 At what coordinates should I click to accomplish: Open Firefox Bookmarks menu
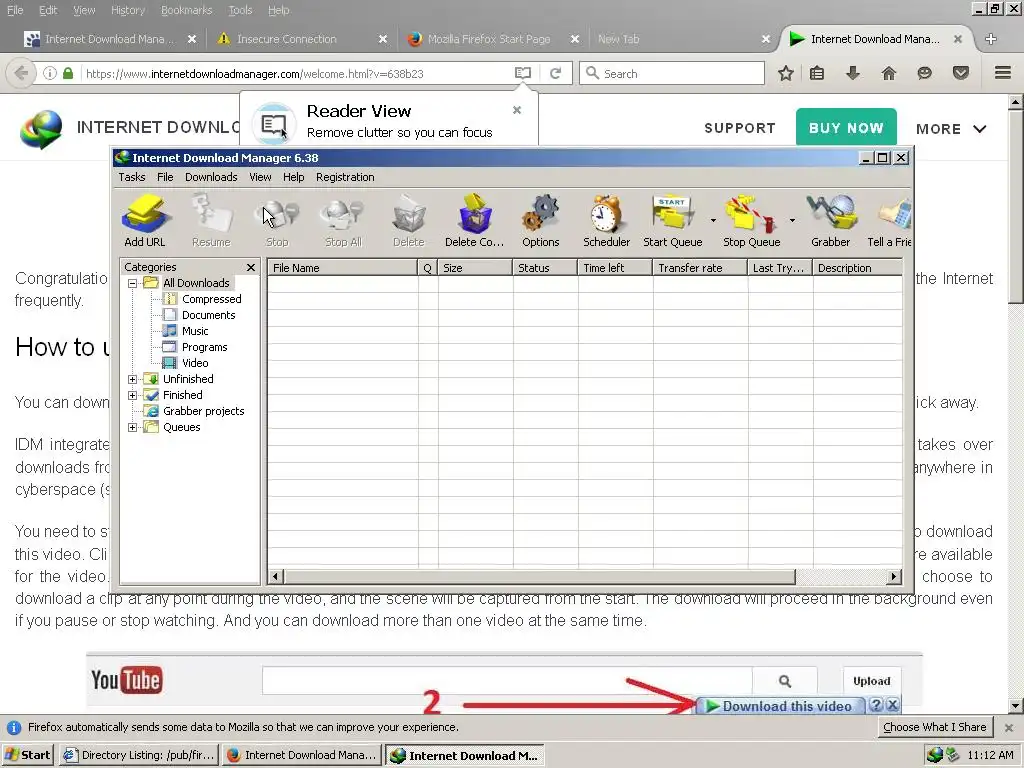186,10
